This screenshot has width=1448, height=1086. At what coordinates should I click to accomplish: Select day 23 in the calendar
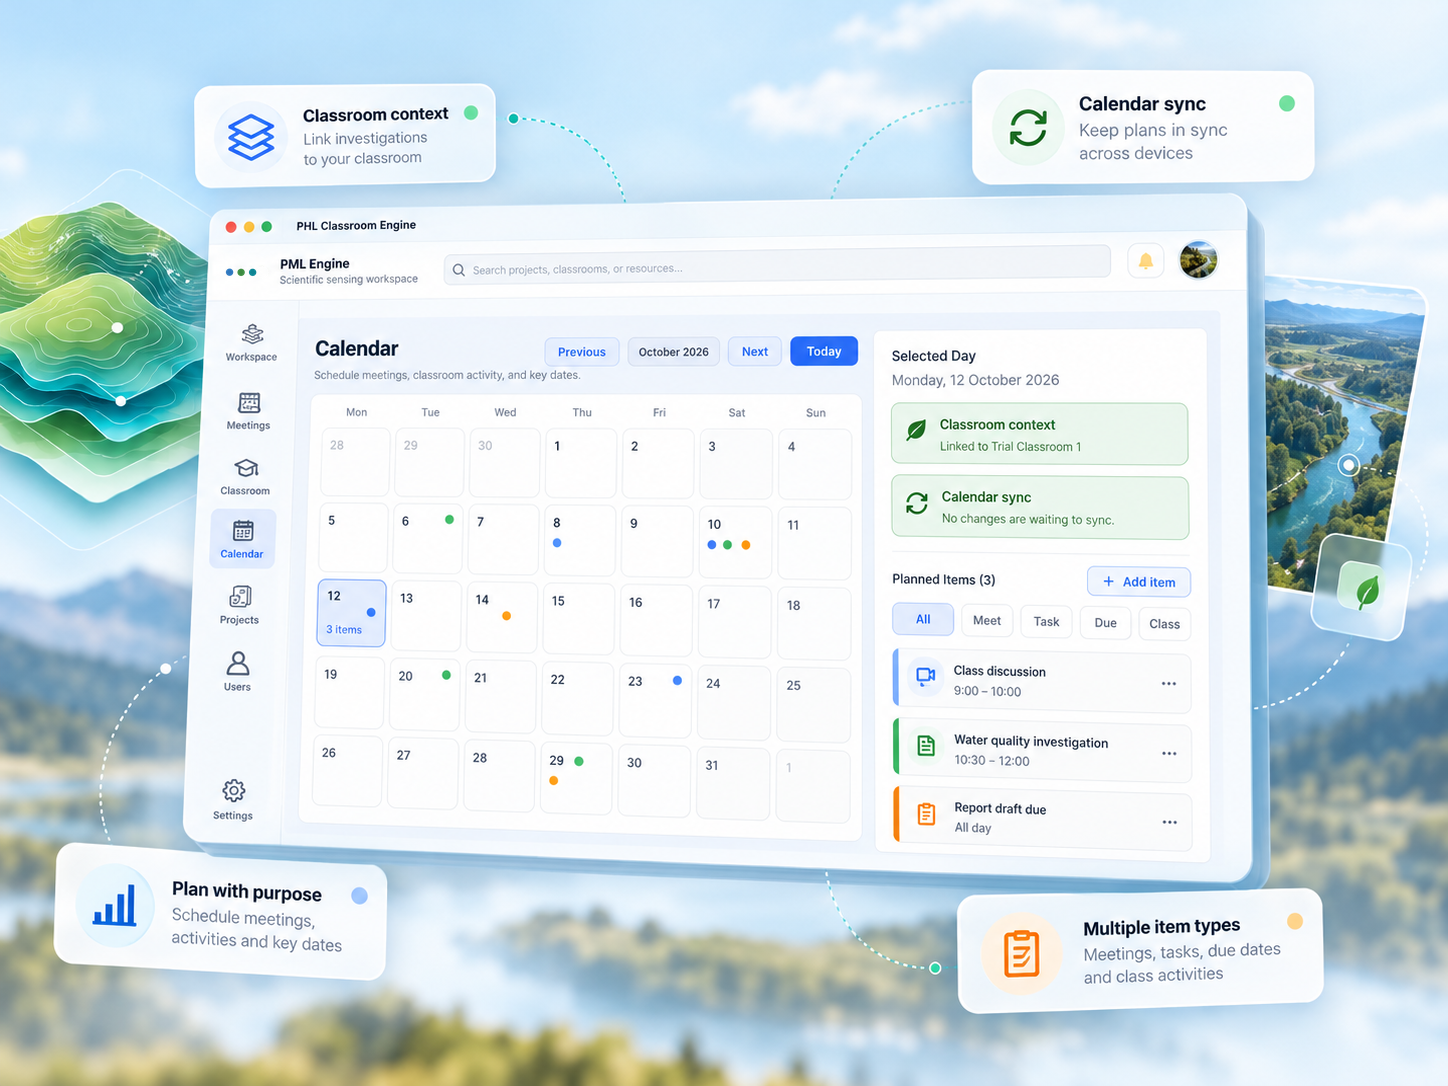point(655,700)
